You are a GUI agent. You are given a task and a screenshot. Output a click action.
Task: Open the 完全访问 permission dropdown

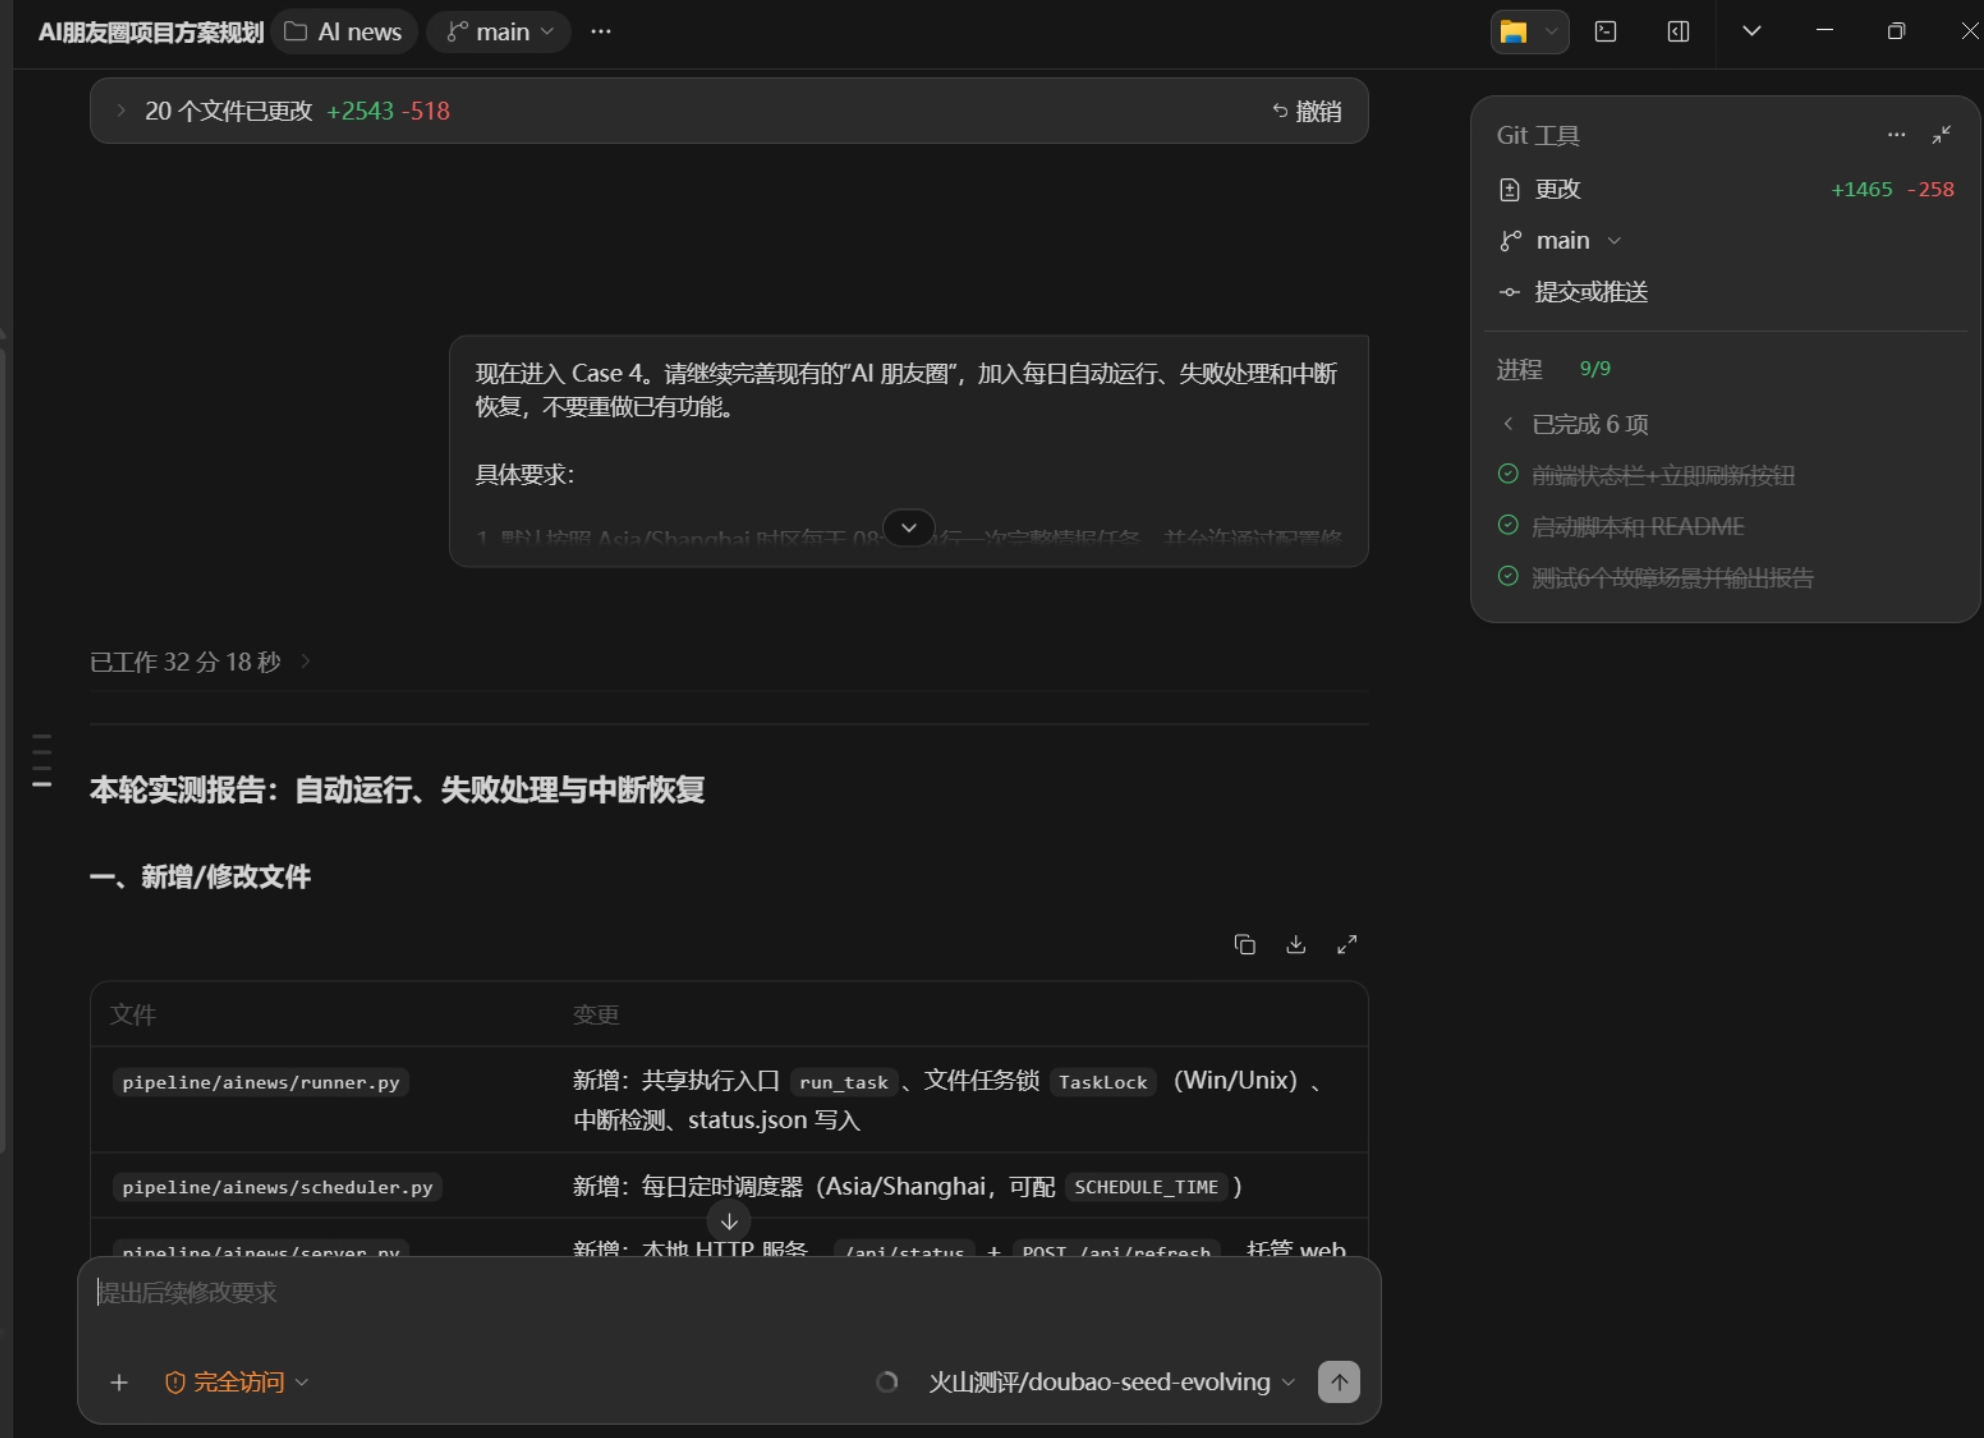point(237,1382)
